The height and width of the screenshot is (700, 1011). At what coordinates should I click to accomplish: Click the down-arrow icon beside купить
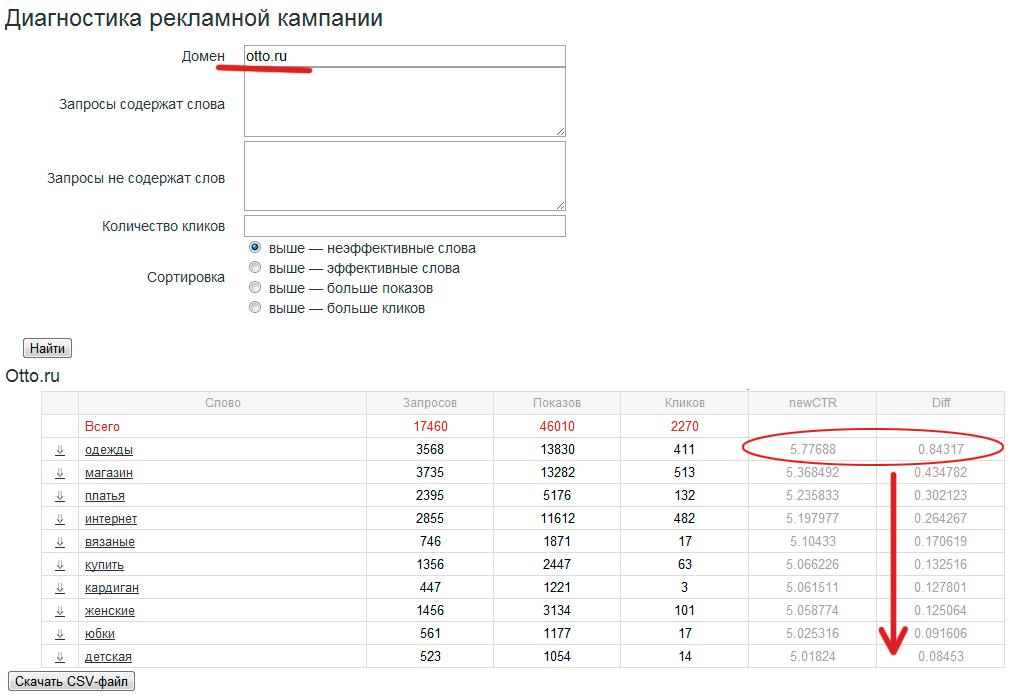[60, 565]
